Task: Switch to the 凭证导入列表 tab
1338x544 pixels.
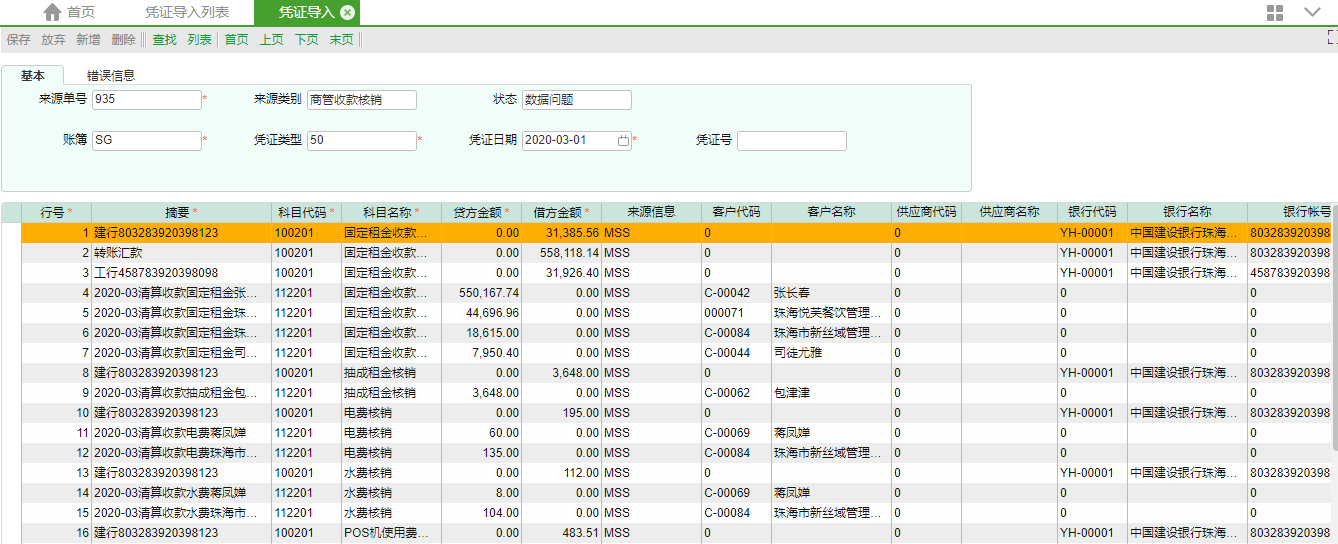Action: [x=187, y=13]
